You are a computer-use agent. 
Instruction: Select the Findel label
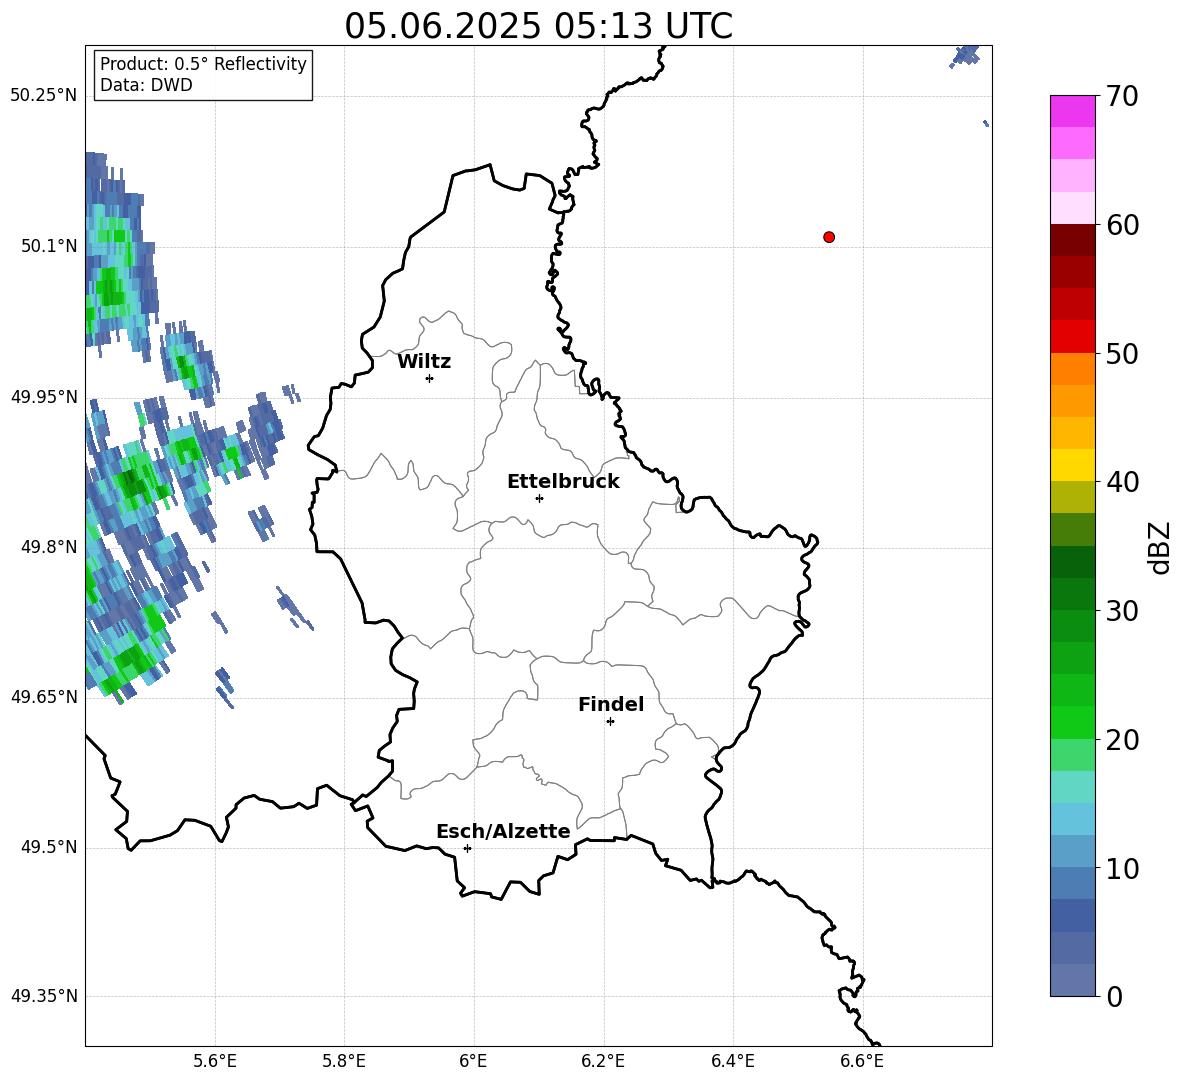click(611, 704)
